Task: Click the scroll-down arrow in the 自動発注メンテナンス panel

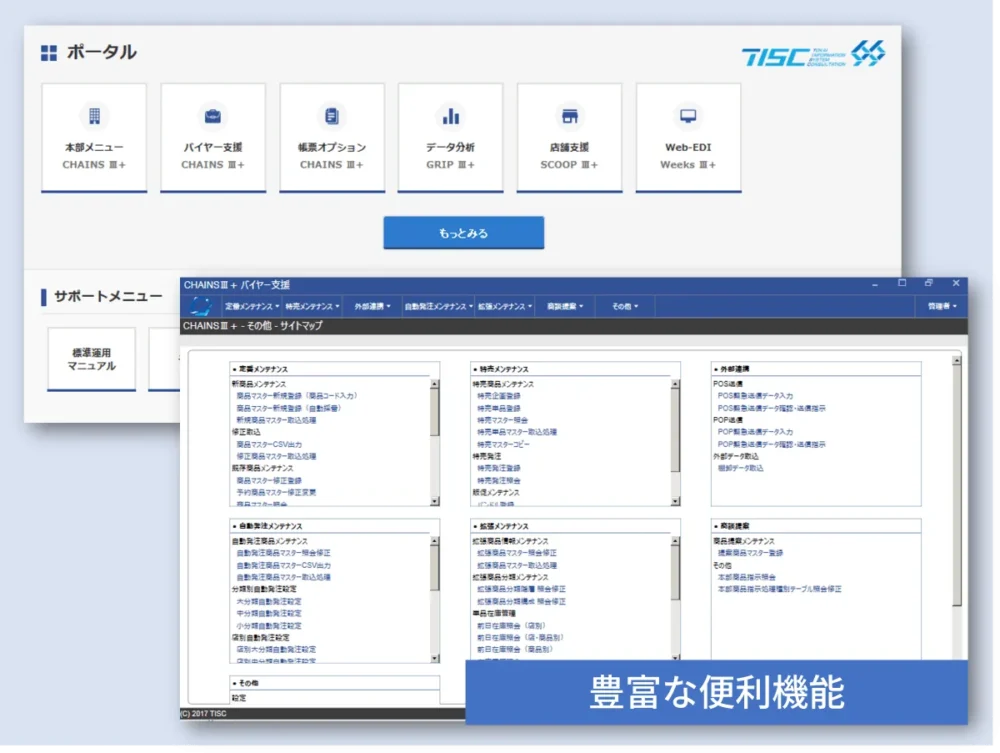Action: coord(434,659)
